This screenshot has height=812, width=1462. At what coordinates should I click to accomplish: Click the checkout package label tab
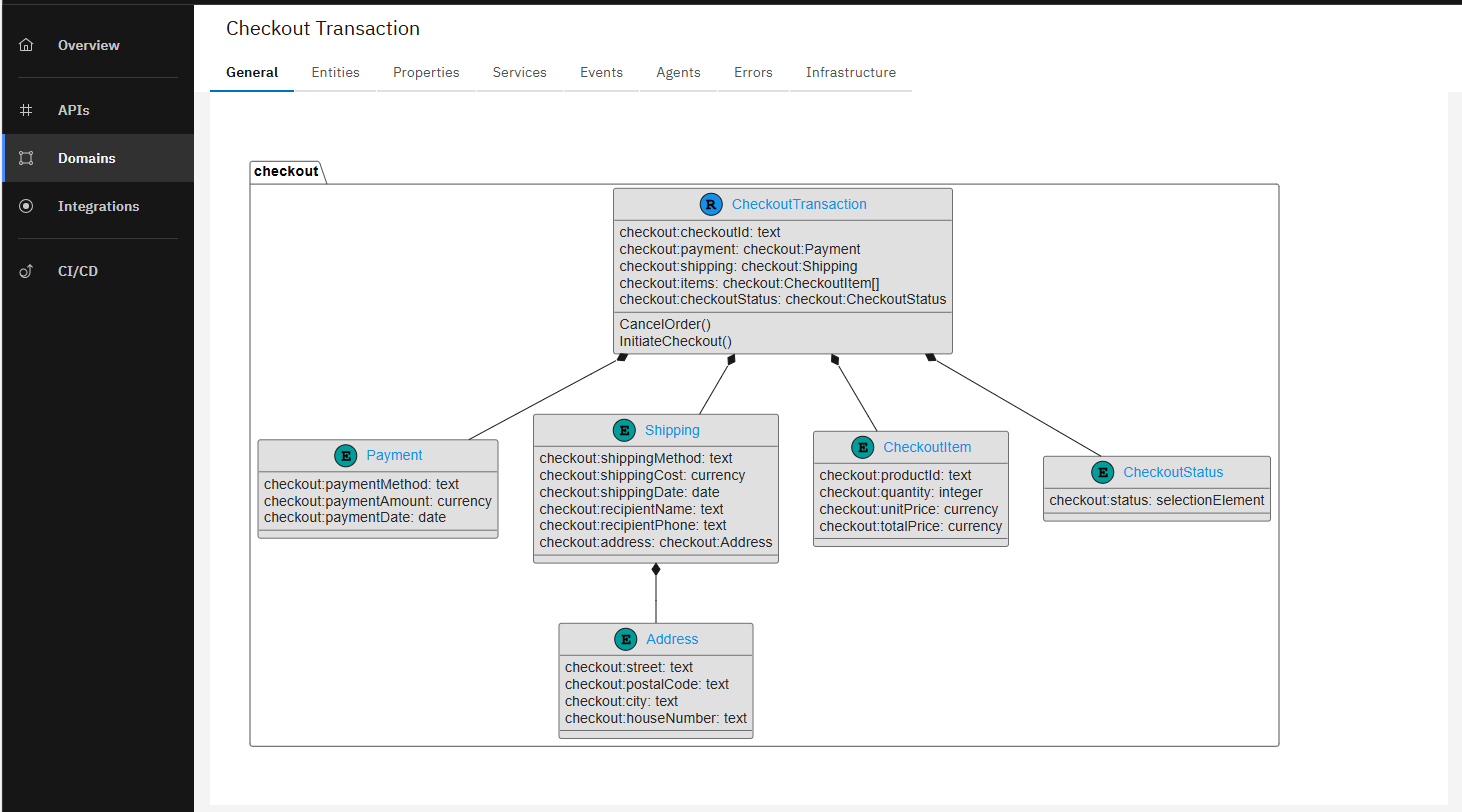pos(286,171)
